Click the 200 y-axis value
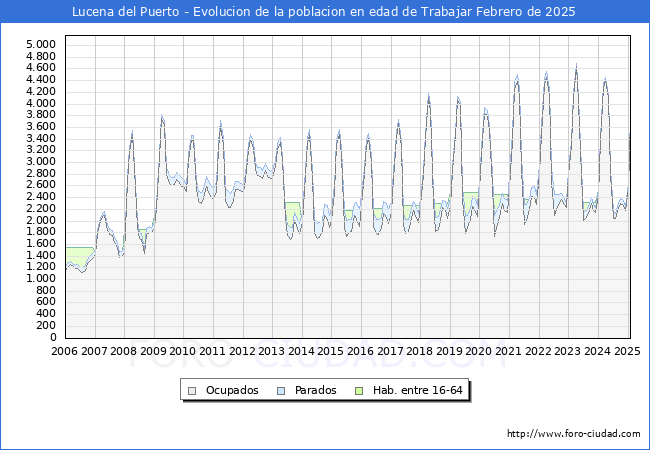Screen dimensions: 650x450 tap(47, 326)
